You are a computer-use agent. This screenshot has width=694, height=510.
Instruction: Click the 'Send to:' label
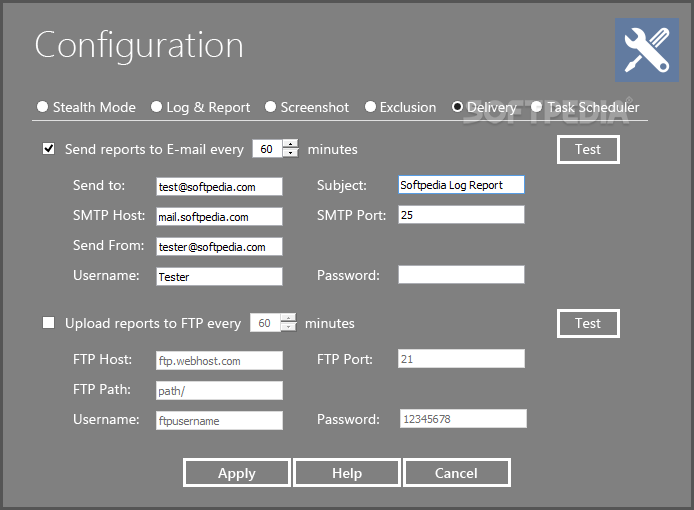[x=99, y=185]
